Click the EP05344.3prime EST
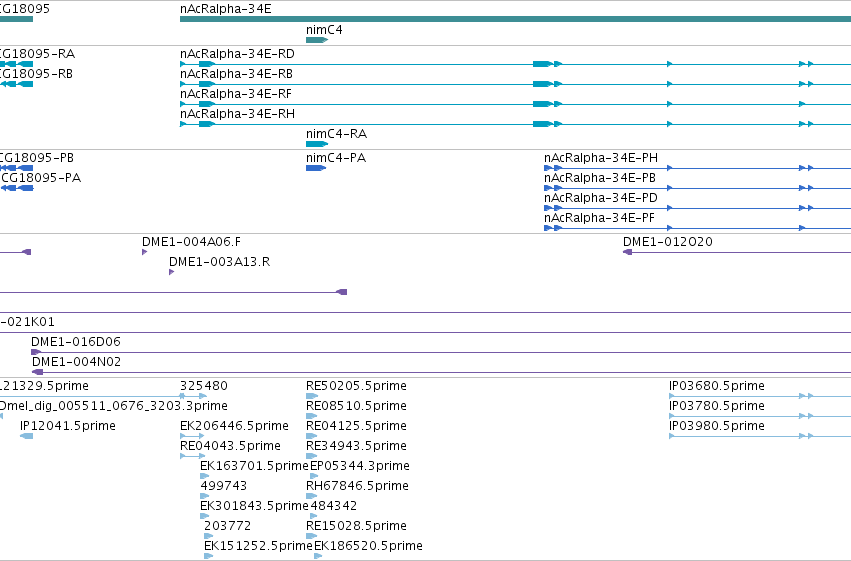This screenshot has width=851, height=561. 314,476
